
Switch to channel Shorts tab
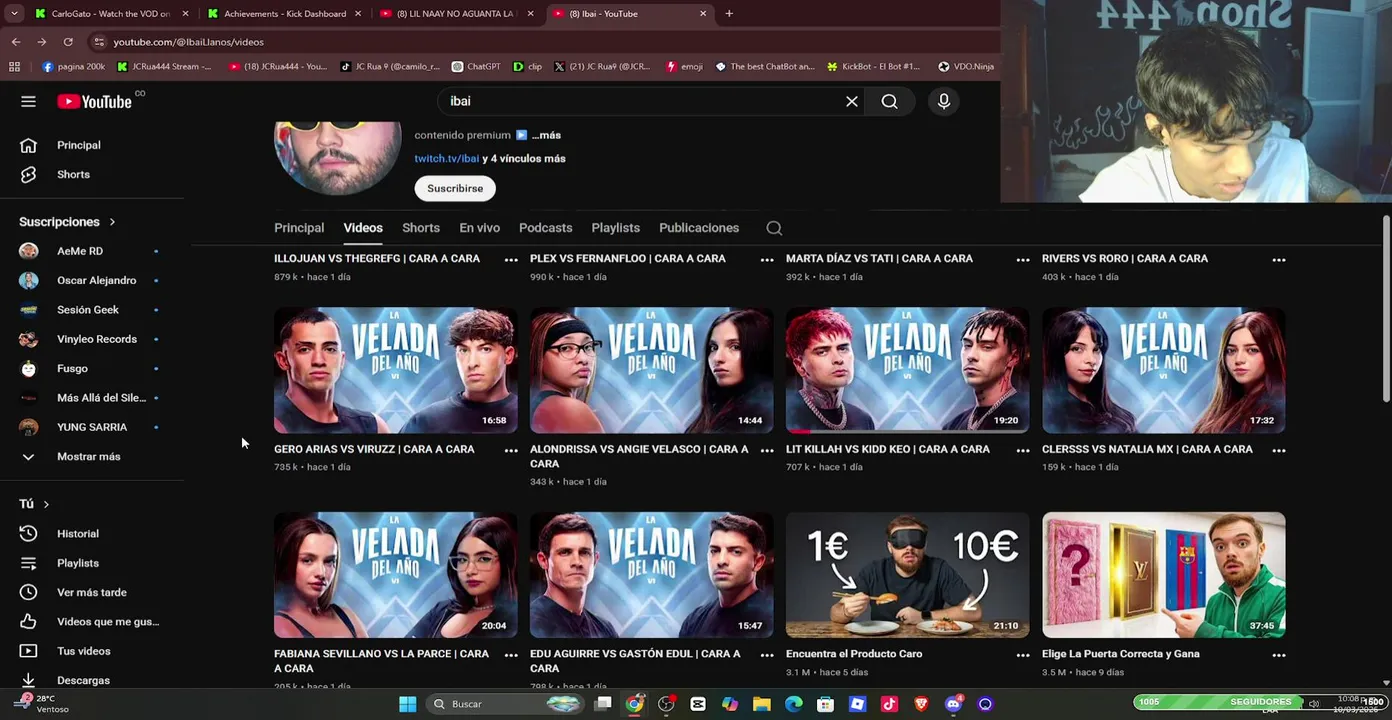coord(421,228)
